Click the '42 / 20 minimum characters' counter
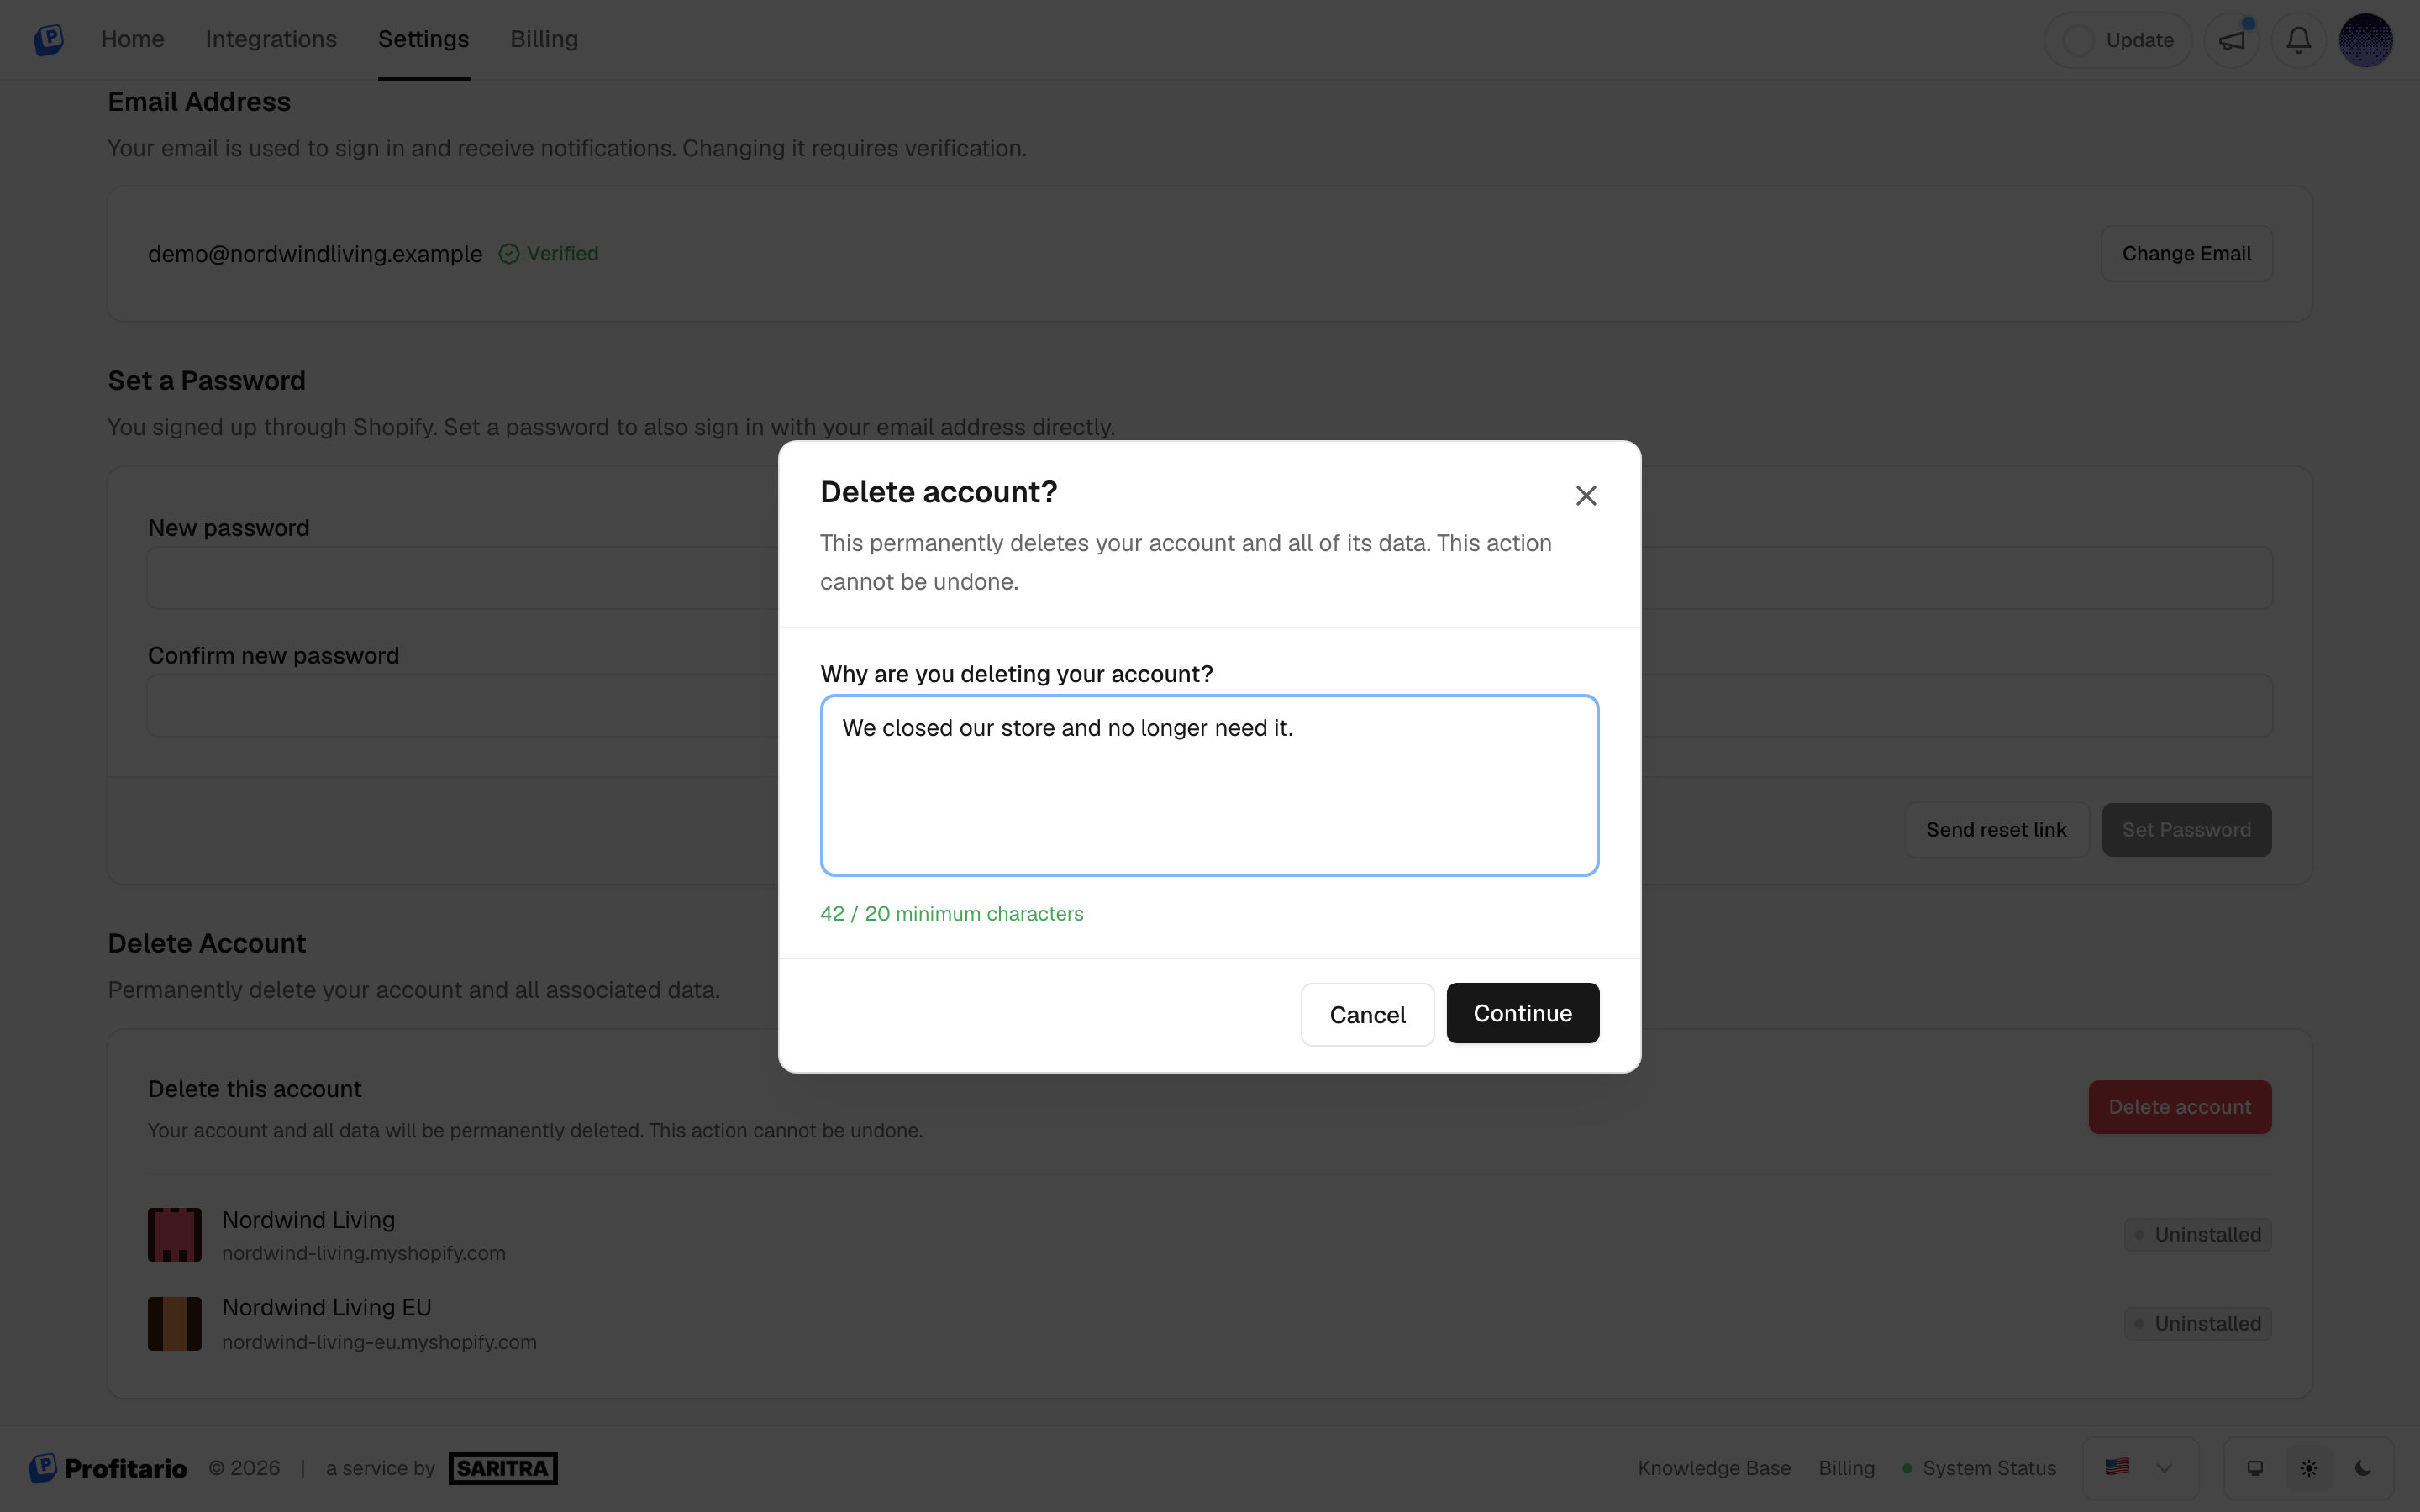This screenshot has height=1512, width=2420. (951, 914)
